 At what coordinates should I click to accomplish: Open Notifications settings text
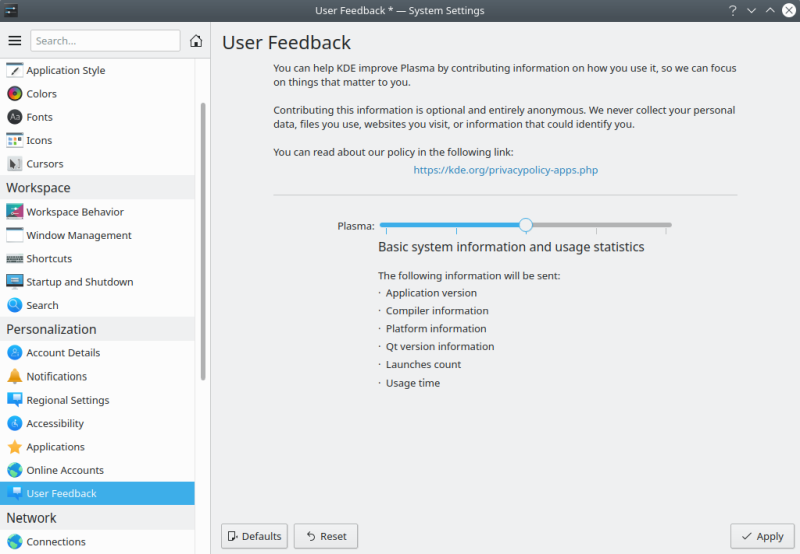click(x=57, y=376)
